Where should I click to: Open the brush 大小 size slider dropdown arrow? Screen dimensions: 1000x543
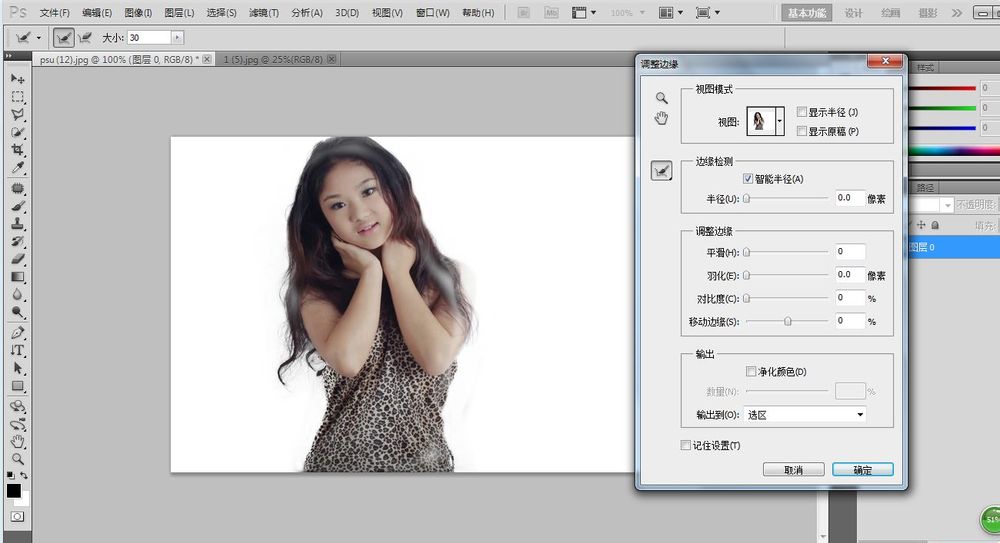pyautogui.click(x=178, y=37)
